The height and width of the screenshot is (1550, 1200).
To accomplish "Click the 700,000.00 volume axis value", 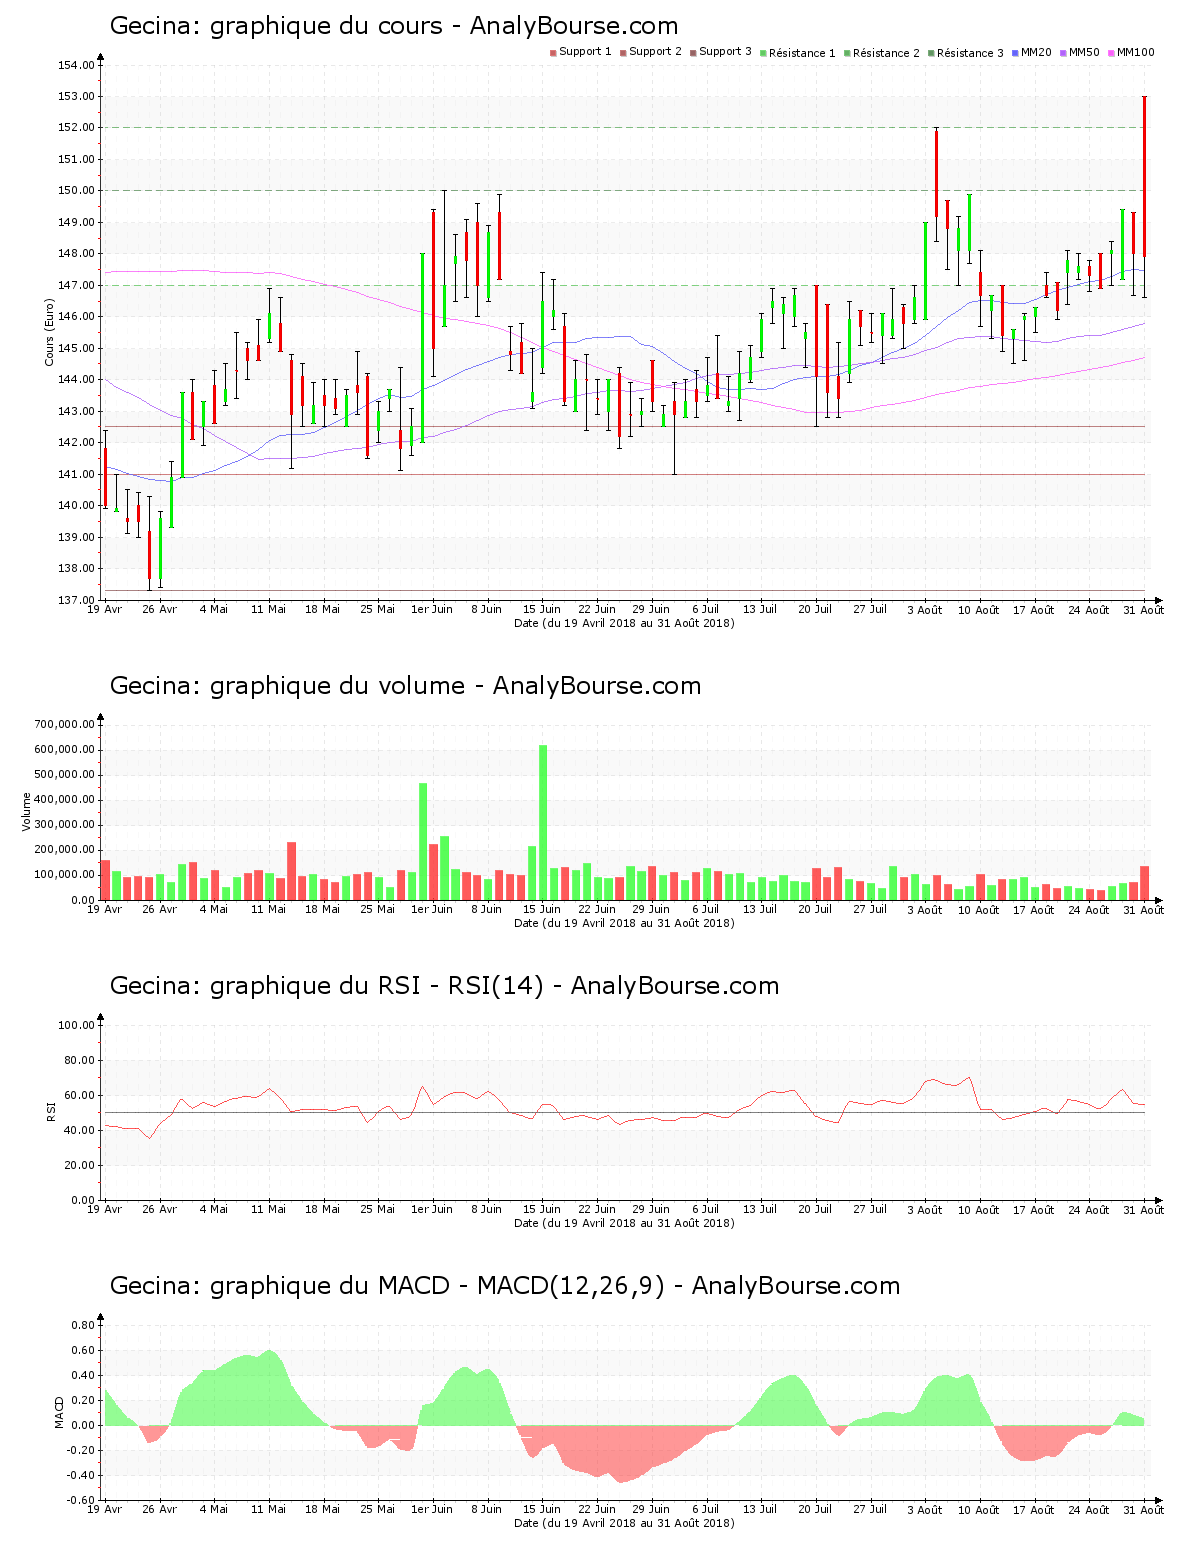I will point(65,725).
